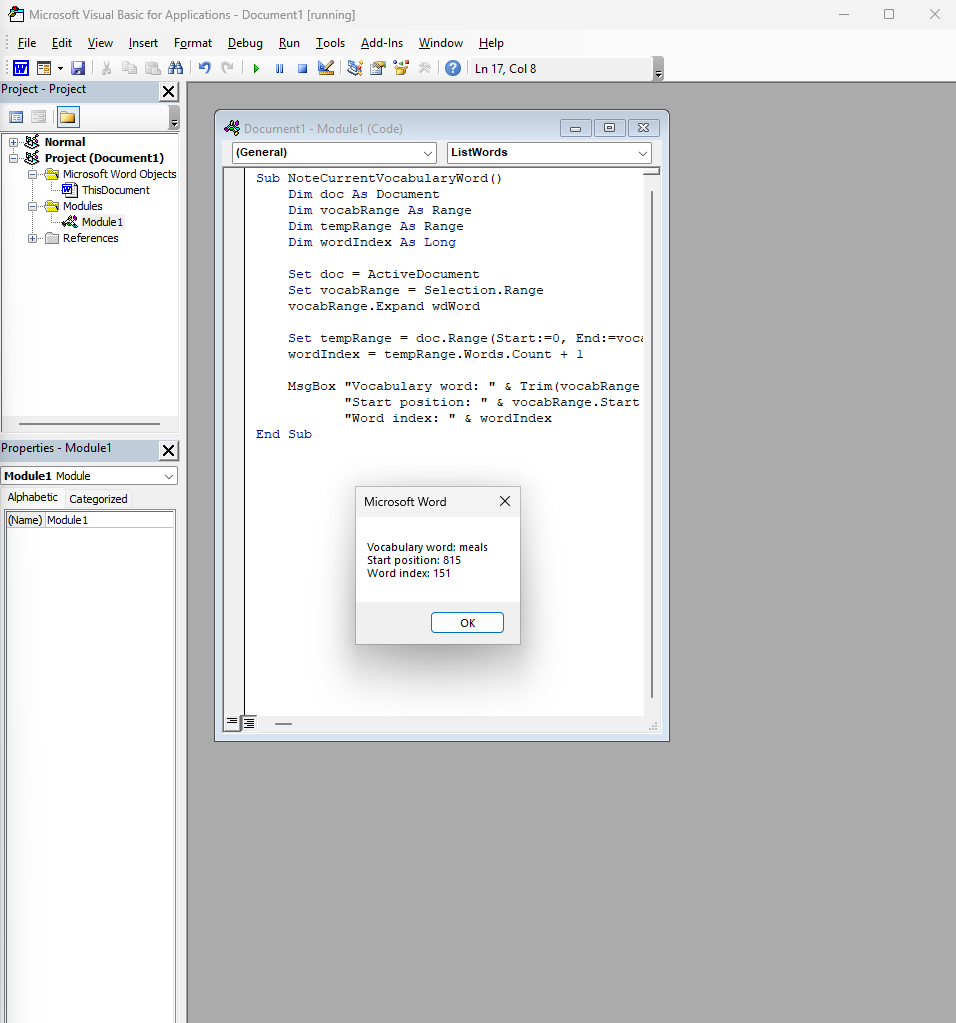Click the Break pause icon
The width and height of the screenshot is (956, 1023).
279,68
